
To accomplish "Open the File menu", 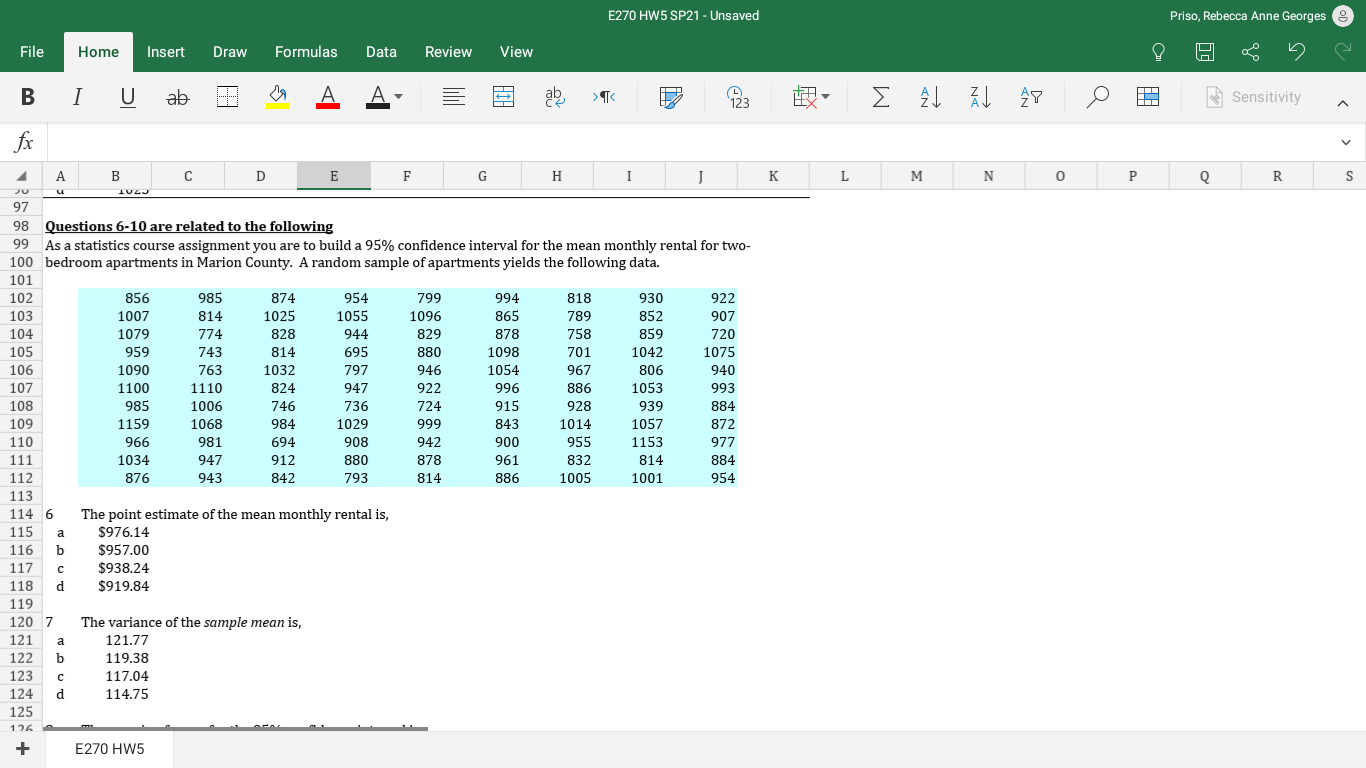I will coord(32,52).
